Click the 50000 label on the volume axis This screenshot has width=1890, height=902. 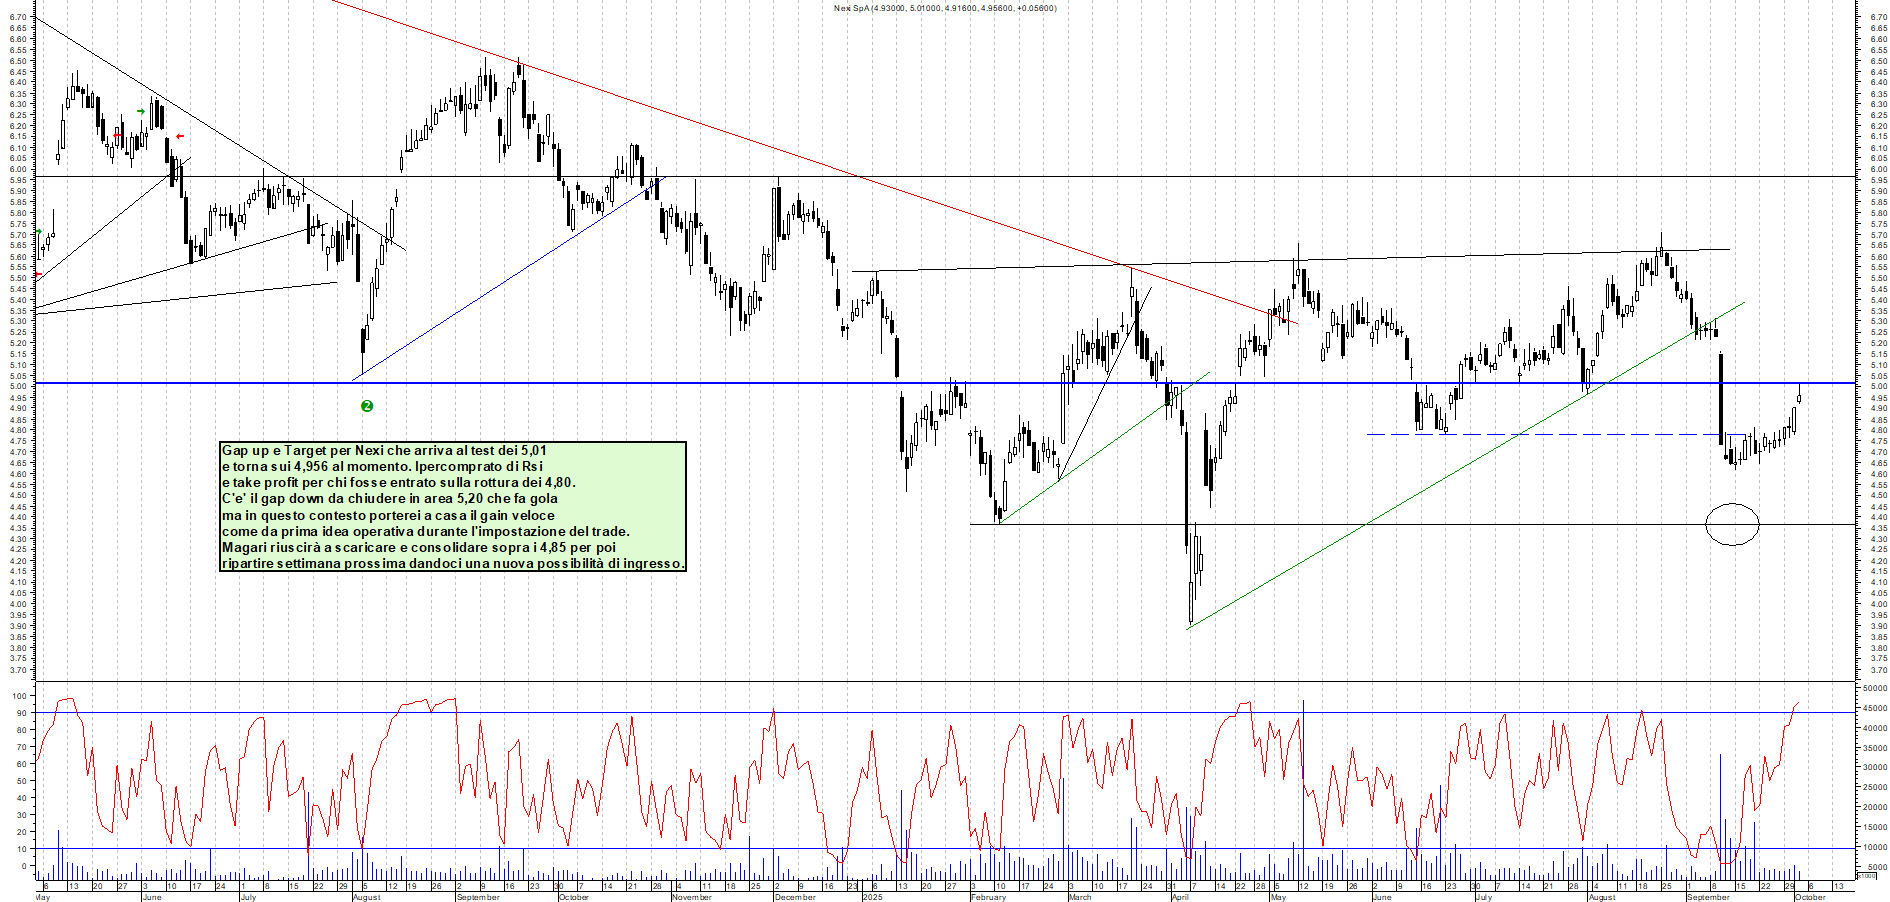click(x=1874, y=688)
